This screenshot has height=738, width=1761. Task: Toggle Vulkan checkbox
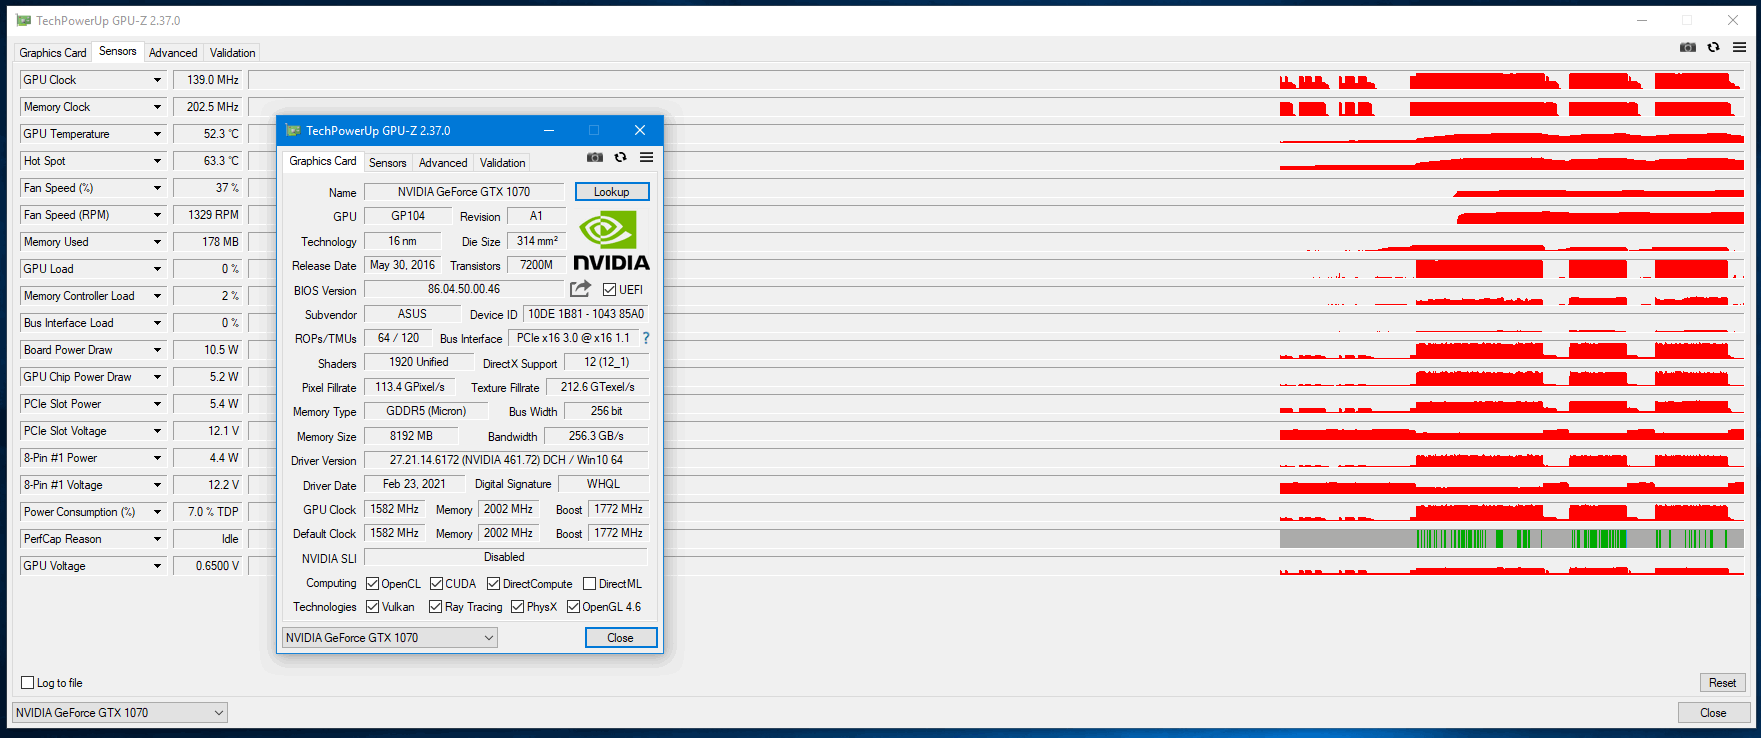373,607
